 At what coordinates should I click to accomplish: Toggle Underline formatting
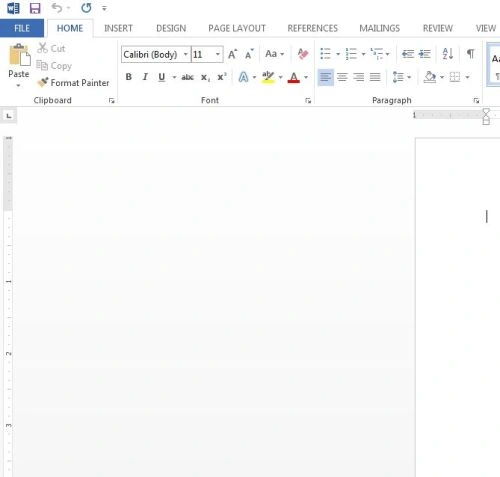(x=162, y=77)
